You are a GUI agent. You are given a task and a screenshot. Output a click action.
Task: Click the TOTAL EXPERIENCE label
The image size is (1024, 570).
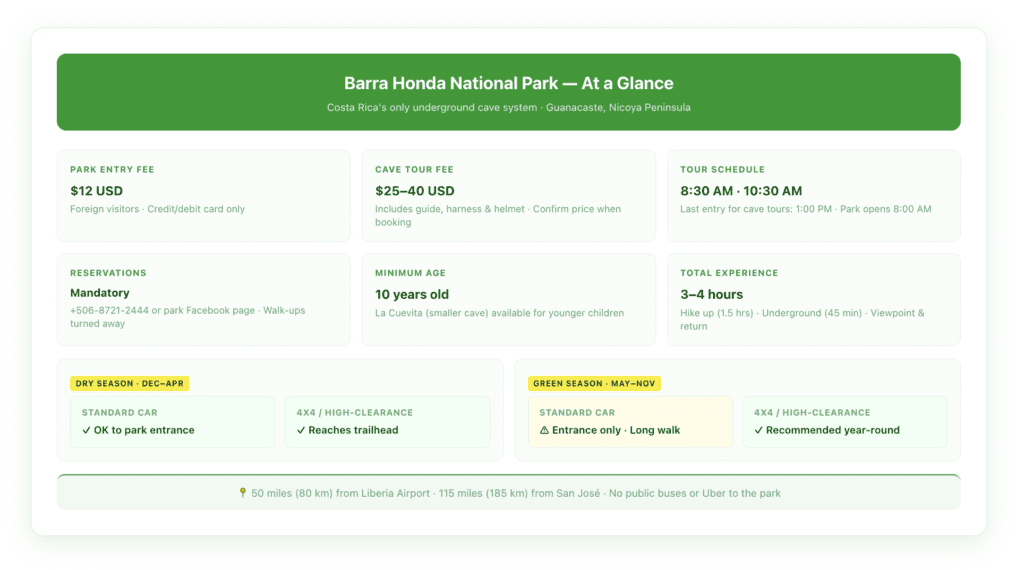[729, 273]
